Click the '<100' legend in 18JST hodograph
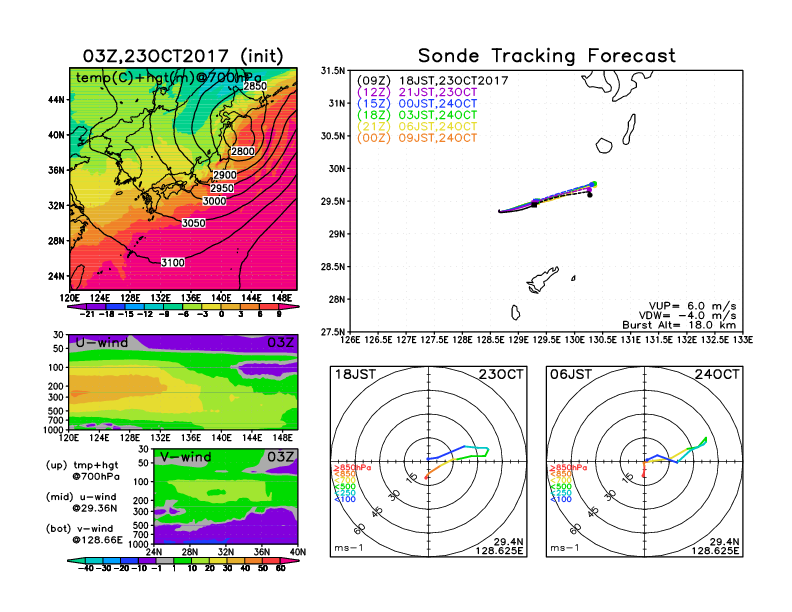 (x=344, y=499)
